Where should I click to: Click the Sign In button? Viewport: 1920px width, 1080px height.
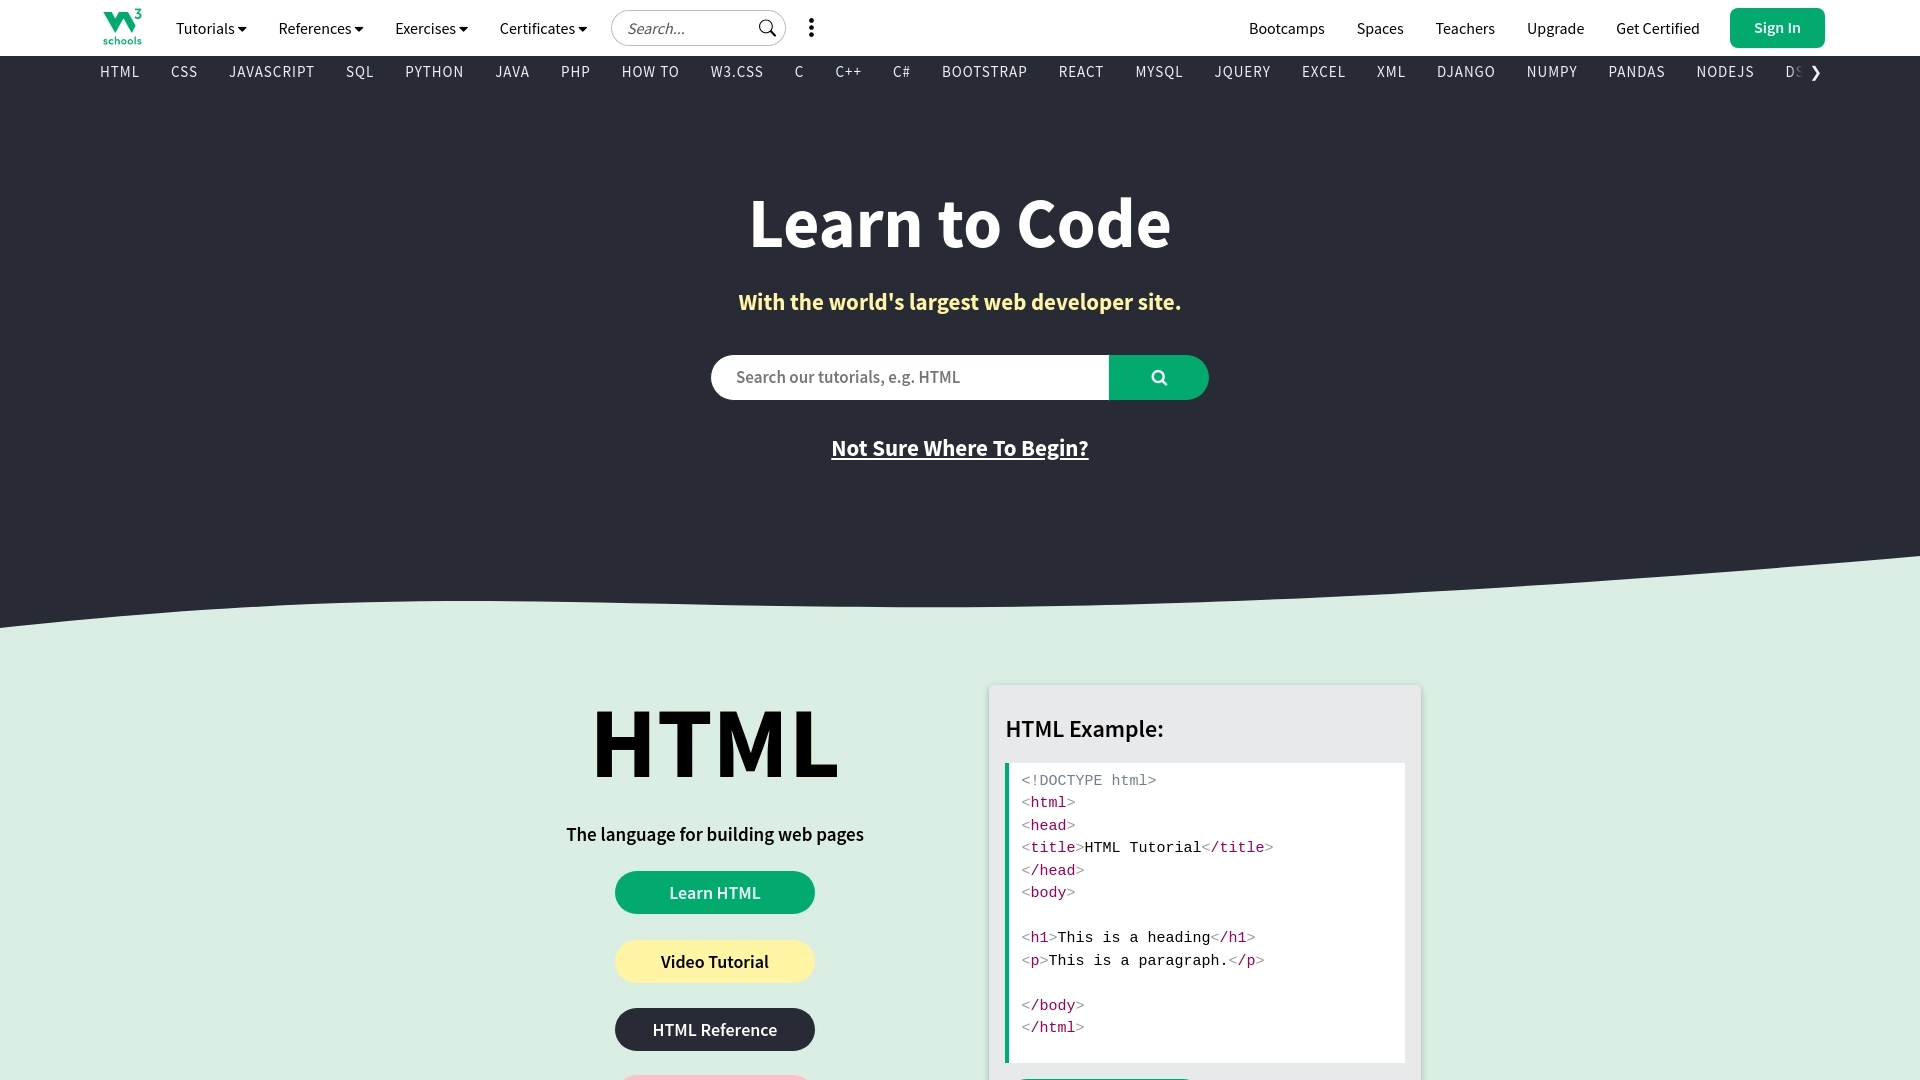click(x=1777, y=28)
